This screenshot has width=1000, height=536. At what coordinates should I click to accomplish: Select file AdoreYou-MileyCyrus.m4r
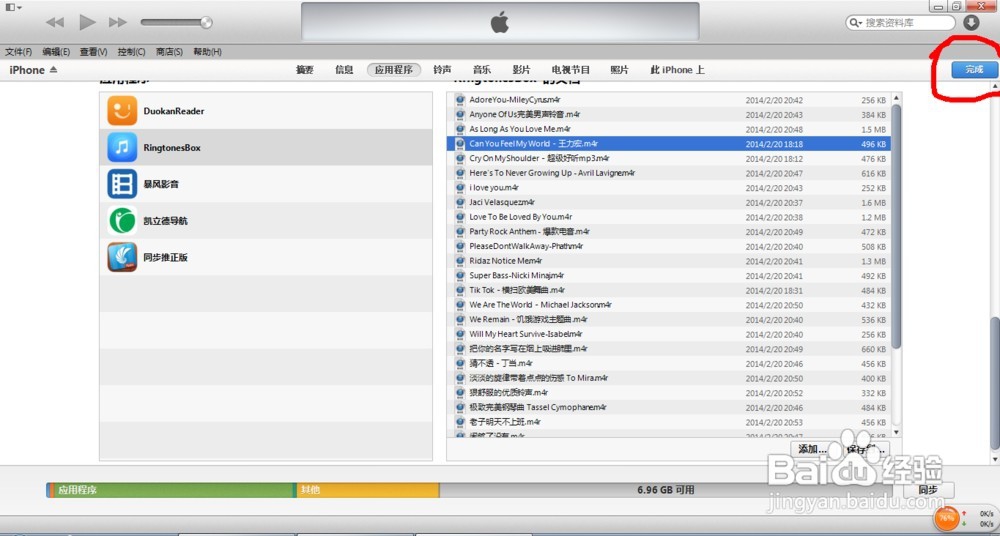669,100
